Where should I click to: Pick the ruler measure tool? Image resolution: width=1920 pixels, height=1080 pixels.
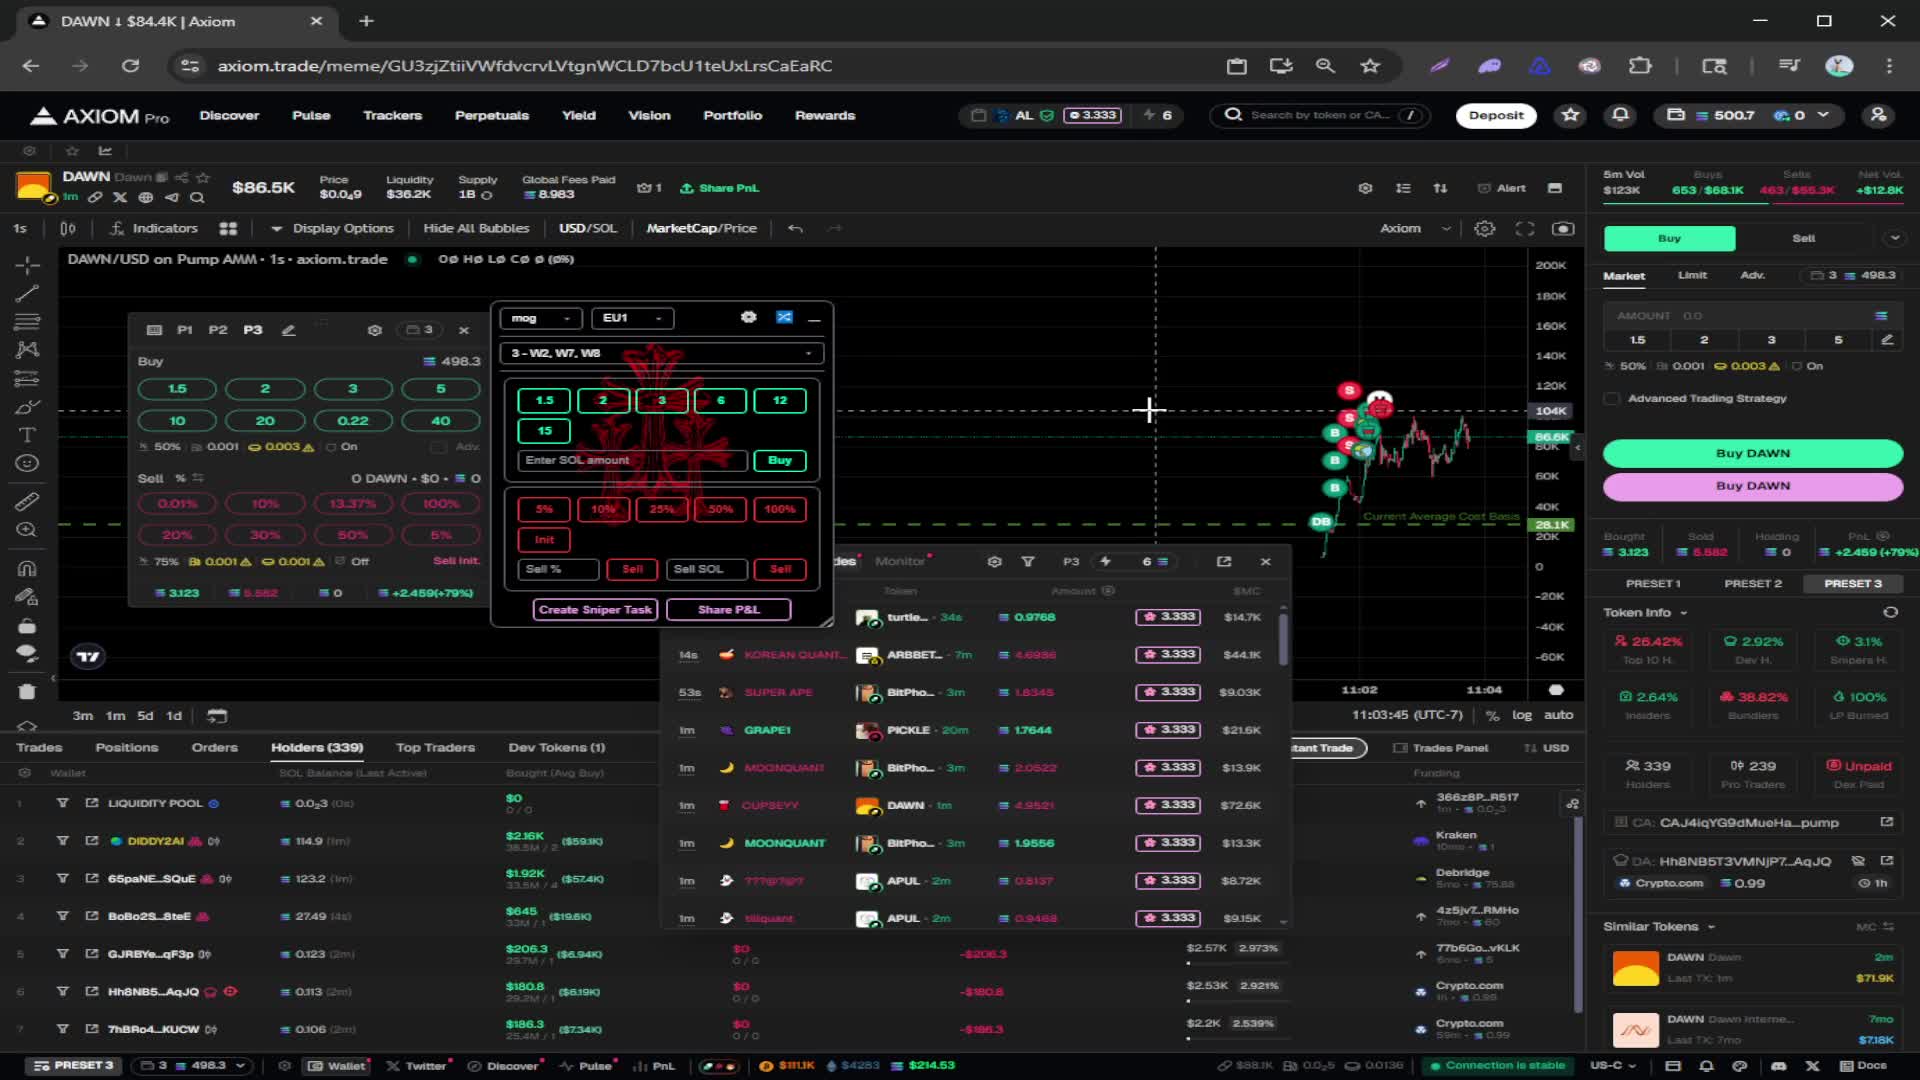tap(27, 501)
